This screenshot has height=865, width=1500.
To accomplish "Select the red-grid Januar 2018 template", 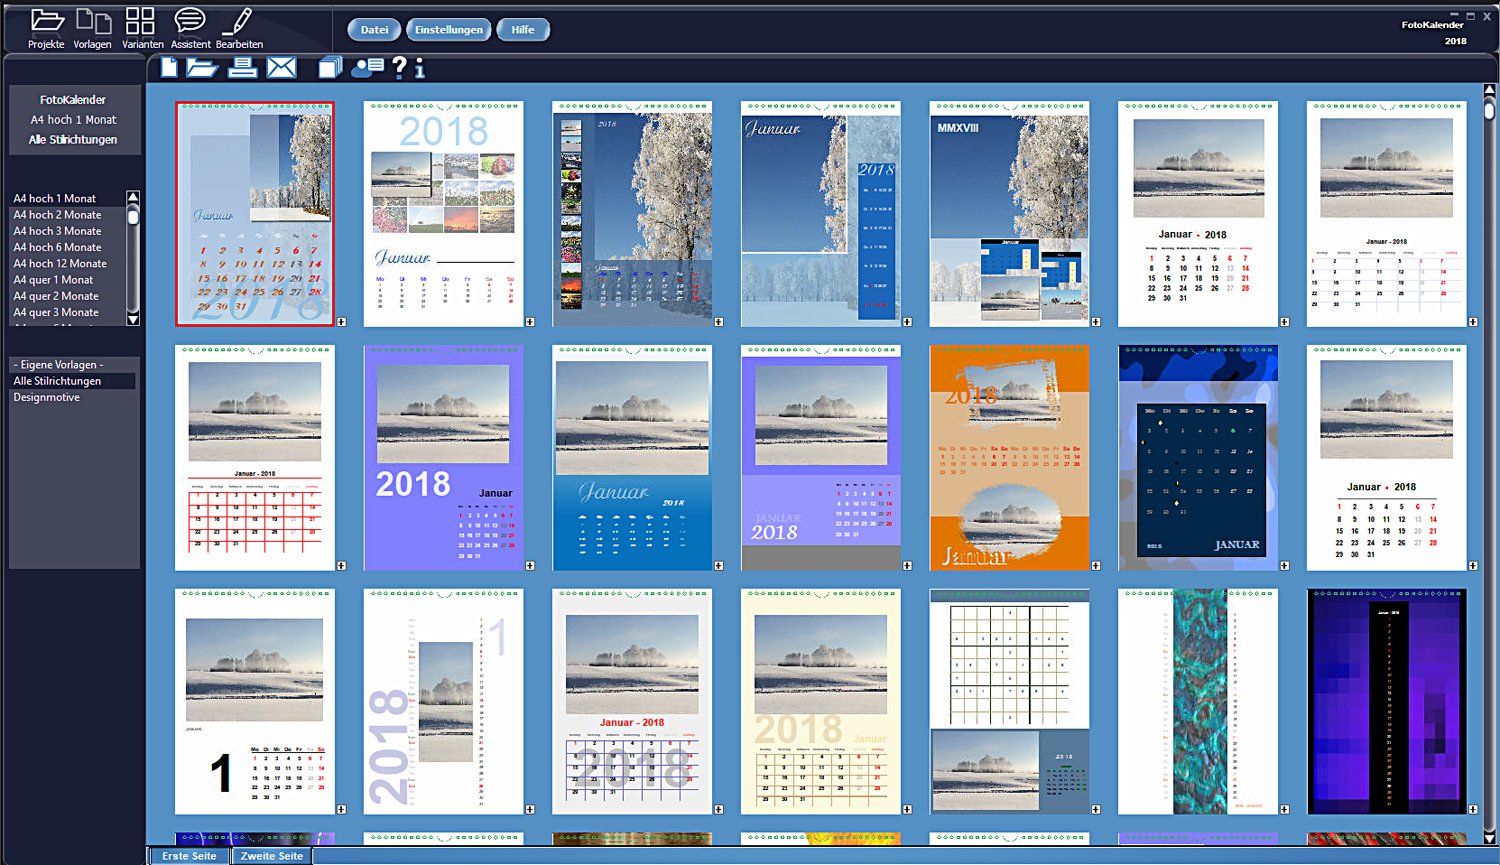I will 255,458.
